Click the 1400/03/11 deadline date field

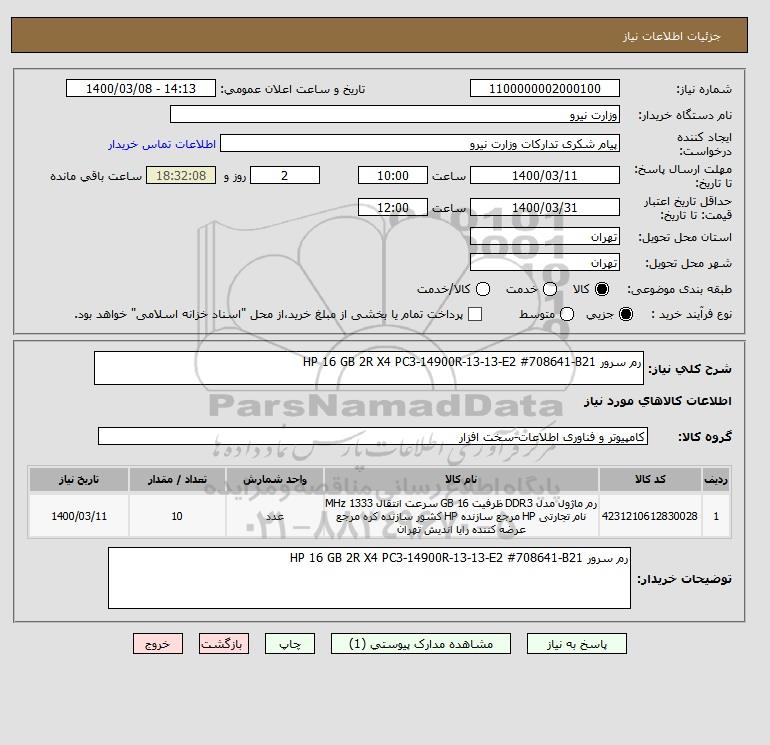tap(545, 175)
